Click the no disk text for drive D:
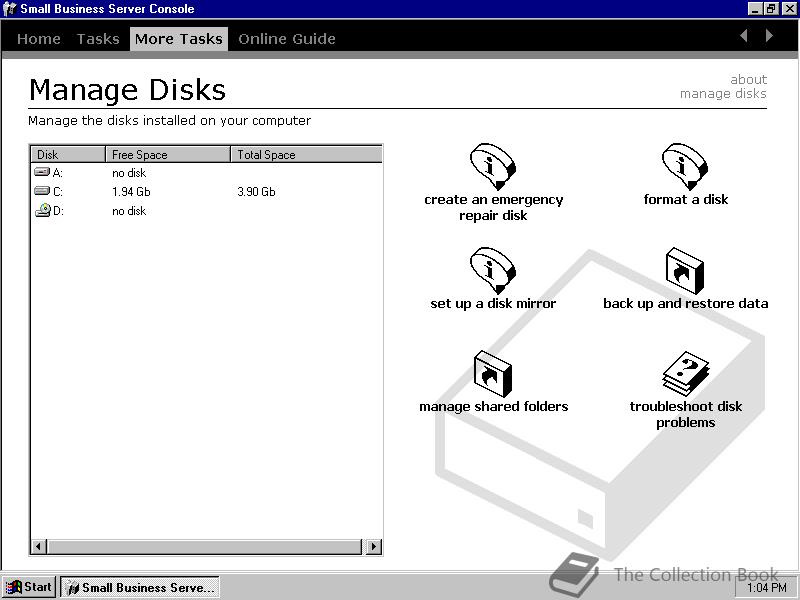 pos(129,211)
